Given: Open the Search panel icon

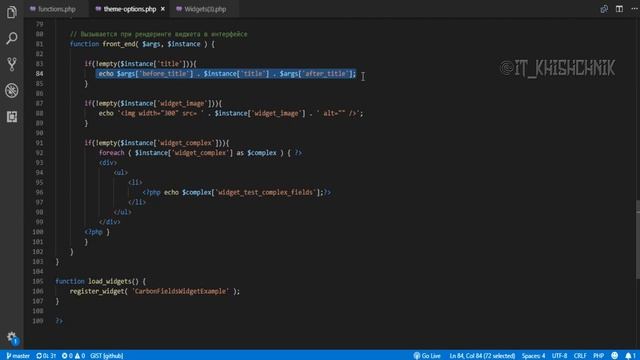Looking at the screenshot, I should click(x=11, y=38).
